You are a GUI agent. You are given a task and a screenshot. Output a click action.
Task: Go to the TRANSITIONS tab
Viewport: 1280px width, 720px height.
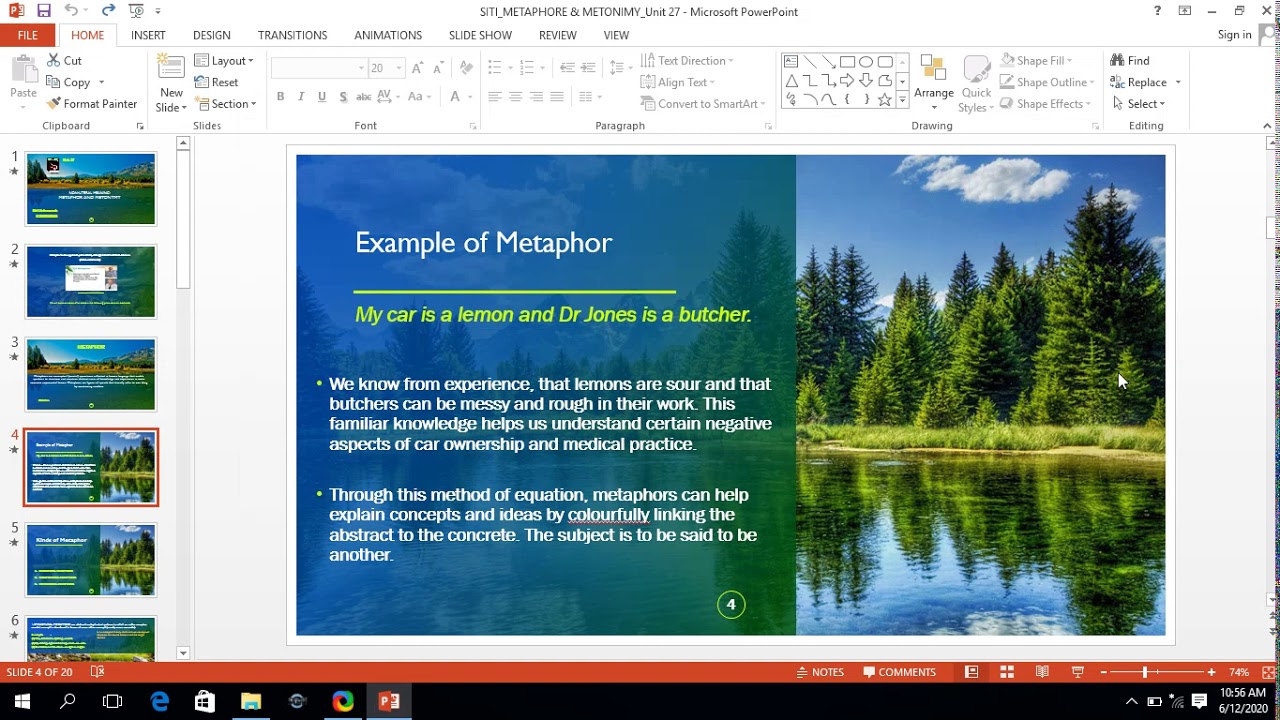[292, 35]
